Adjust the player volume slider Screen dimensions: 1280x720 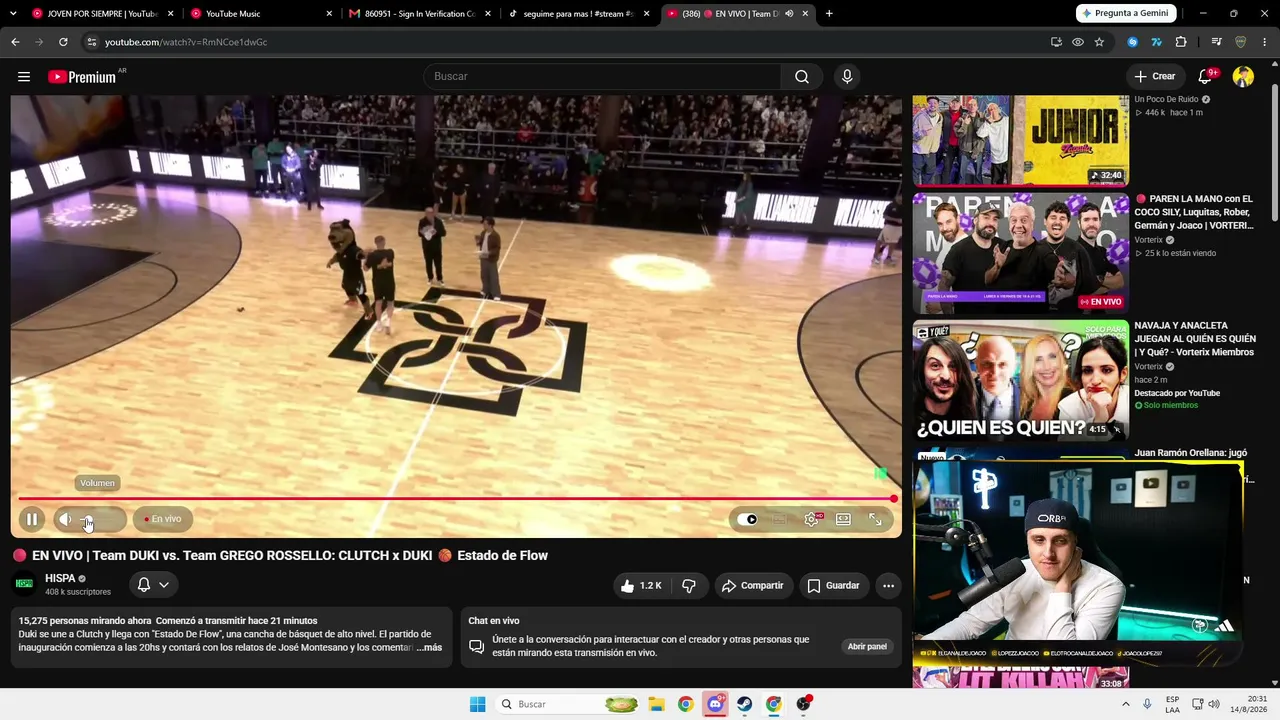pyautogui.click(x=100, y=519)
